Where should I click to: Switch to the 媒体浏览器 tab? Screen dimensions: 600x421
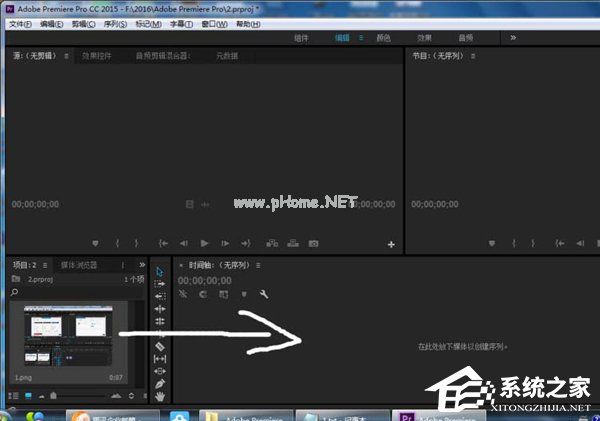pos(79,265)
